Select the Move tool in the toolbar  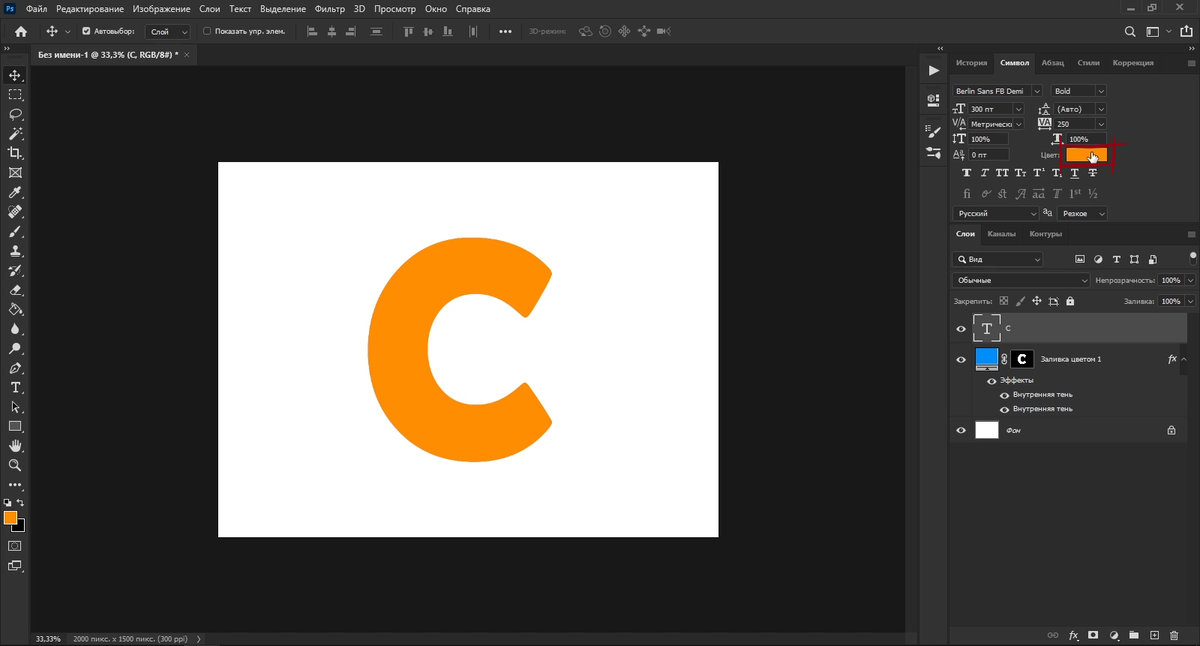pyautogui.click(x=15, y=75)
